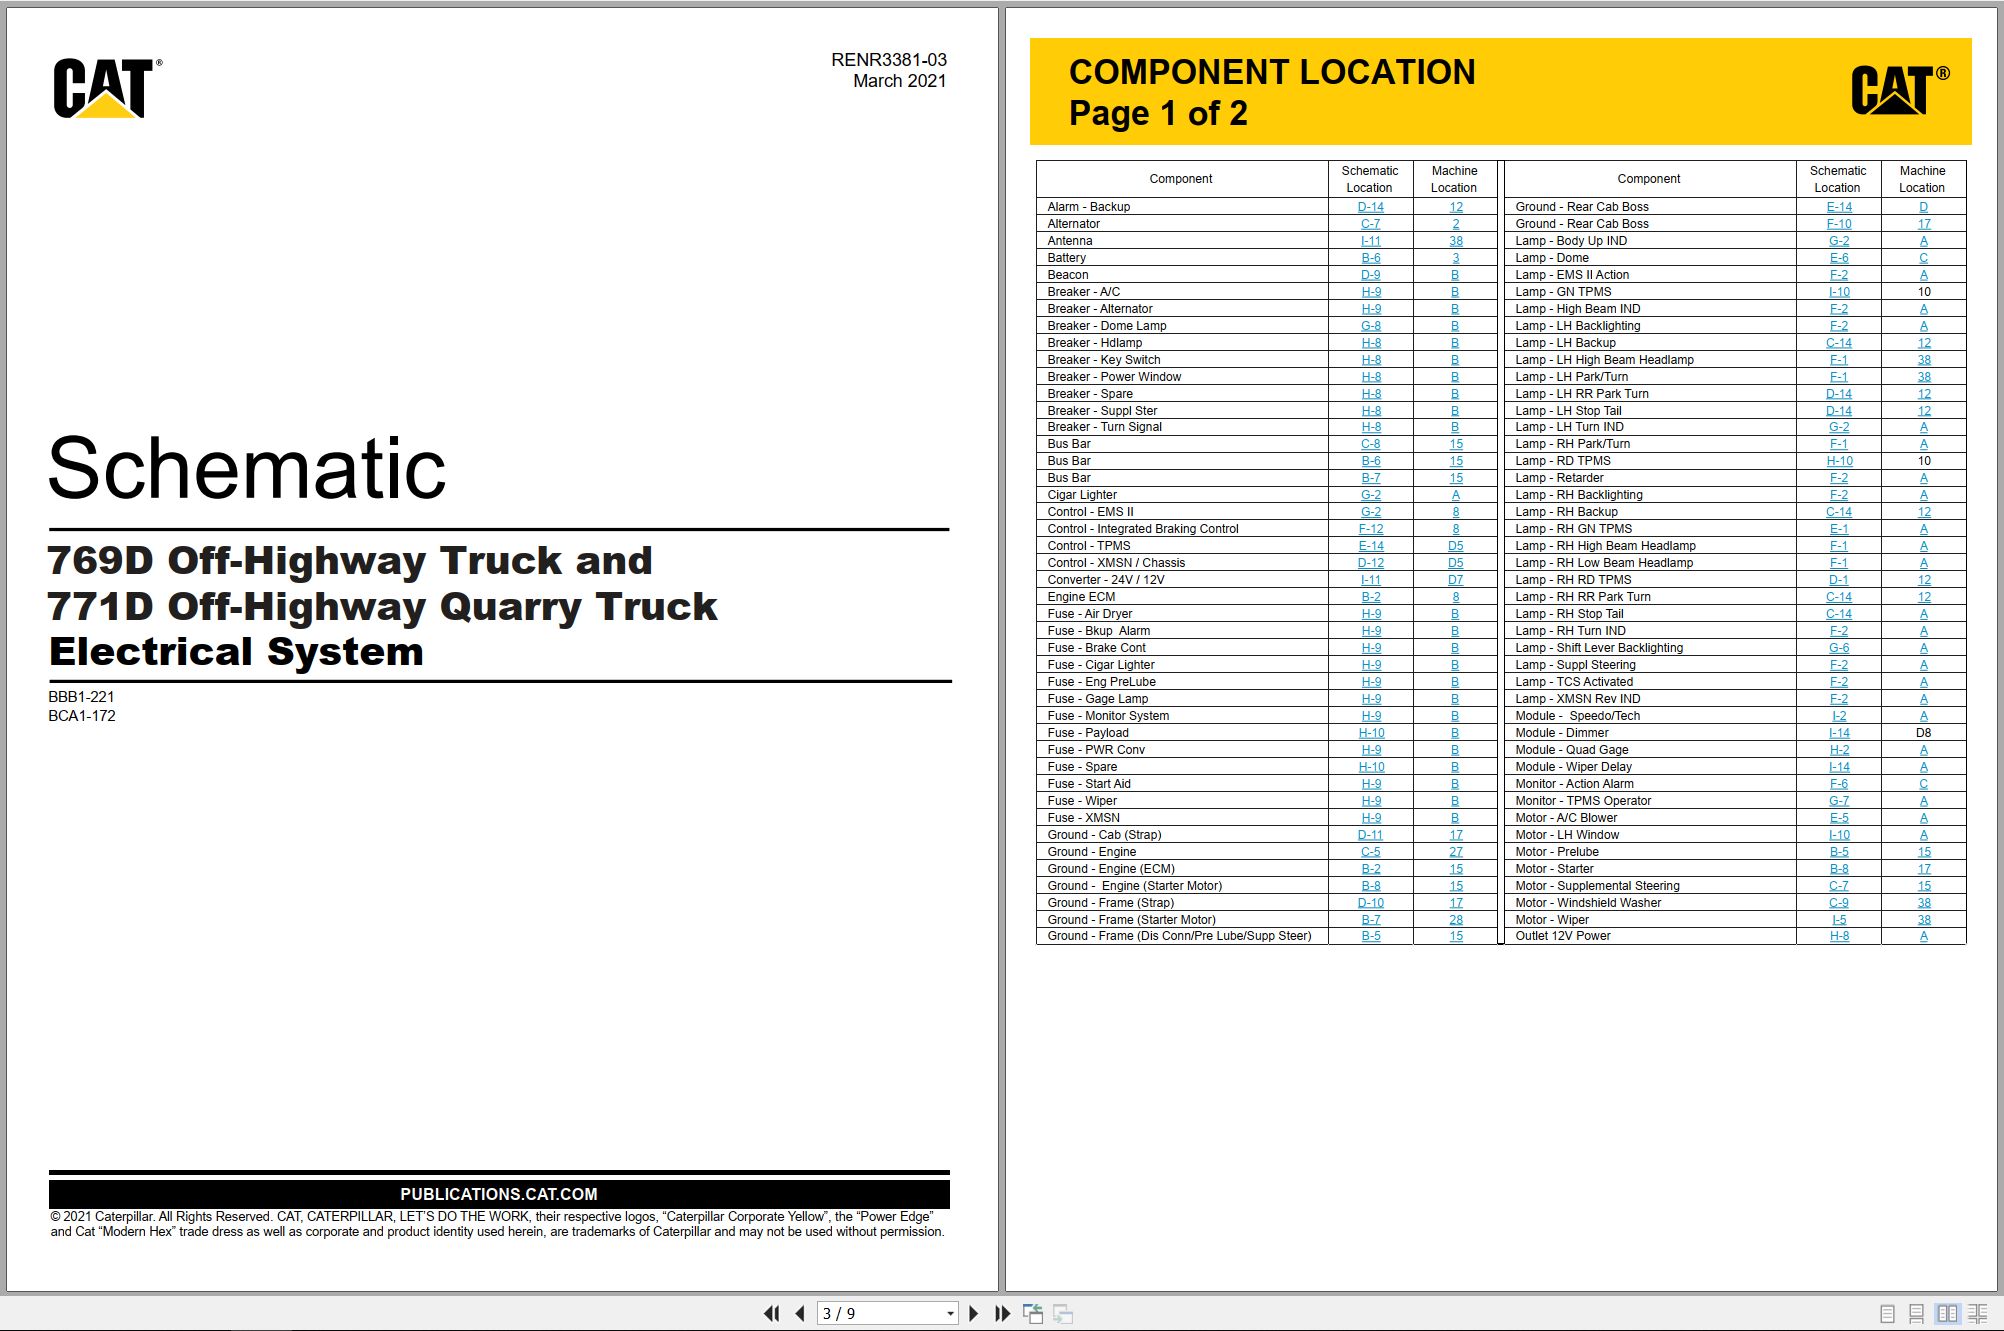The height and width of the screenshot is (1331, 2004).
Task: Open schematic location D-9 for Beacon
Action: pyautogui.click(x=1370, y=275)
